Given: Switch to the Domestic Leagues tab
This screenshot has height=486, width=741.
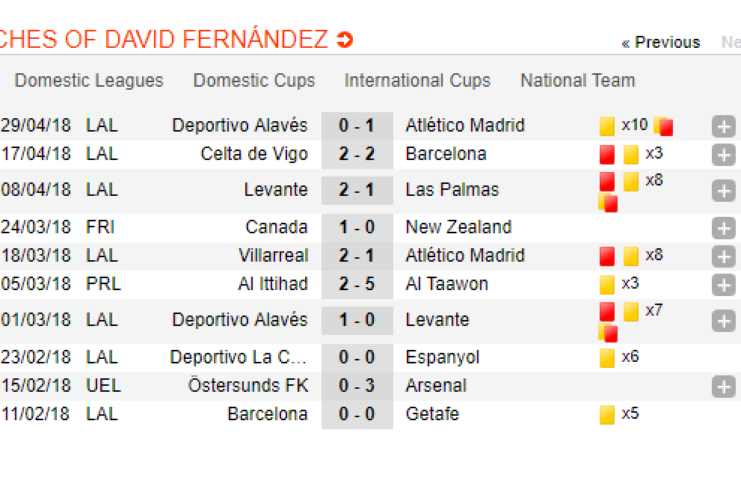Looking at the screenshot, I should point(89,81).
